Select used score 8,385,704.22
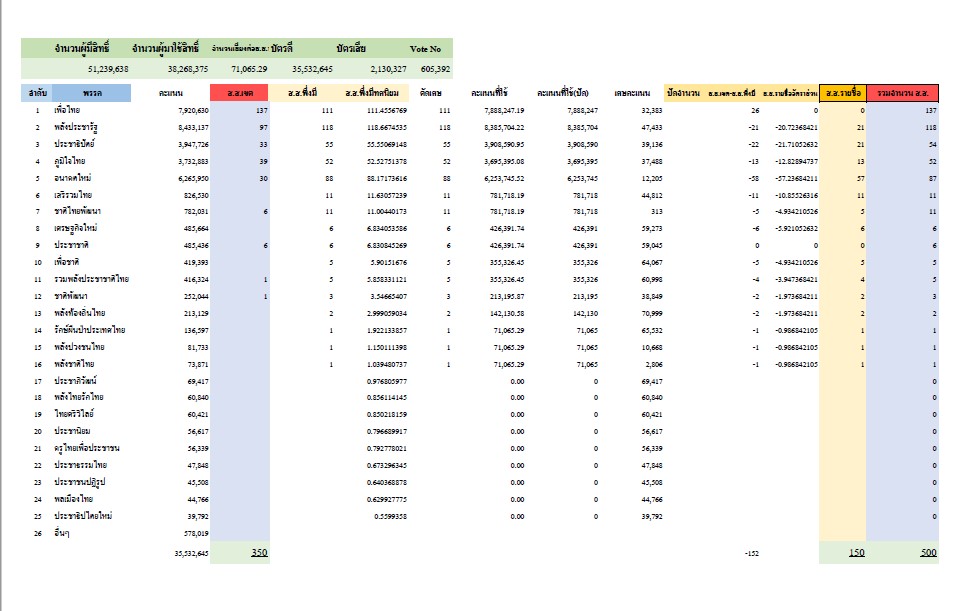The height and width of the screenshot is (611, 954). click(504, 127)
